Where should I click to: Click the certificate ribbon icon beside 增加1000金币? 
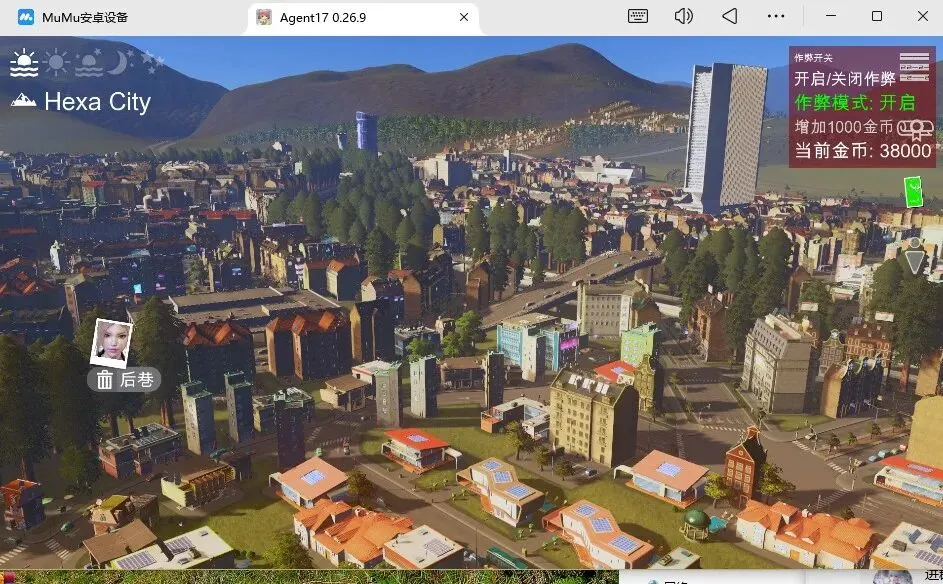(x=915, y=129)
